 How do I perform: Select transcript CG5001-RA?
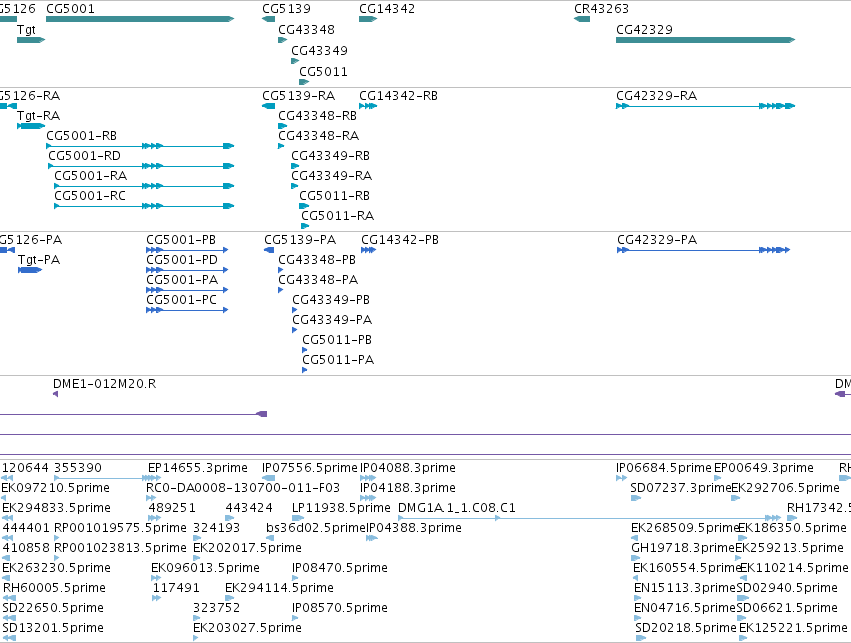point(144,186)
